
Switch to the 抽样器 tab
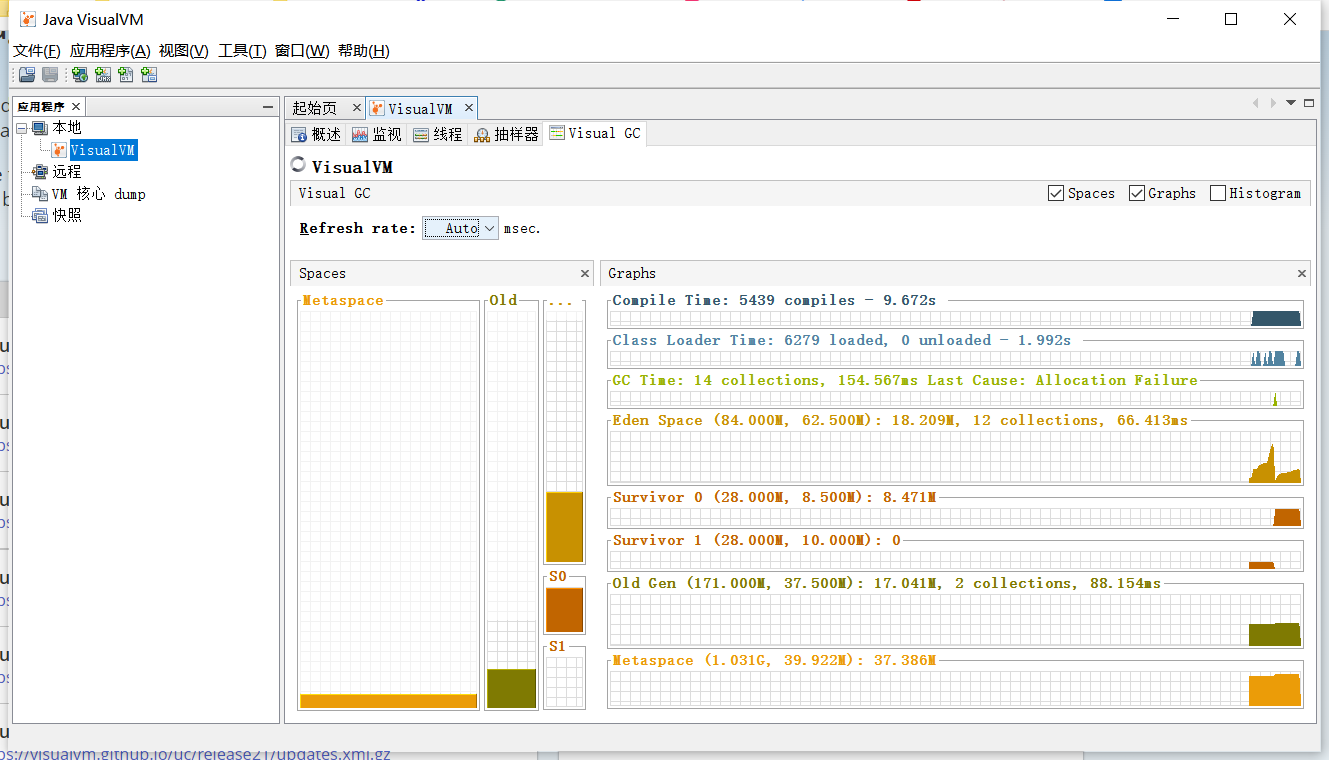pos(506,134)
